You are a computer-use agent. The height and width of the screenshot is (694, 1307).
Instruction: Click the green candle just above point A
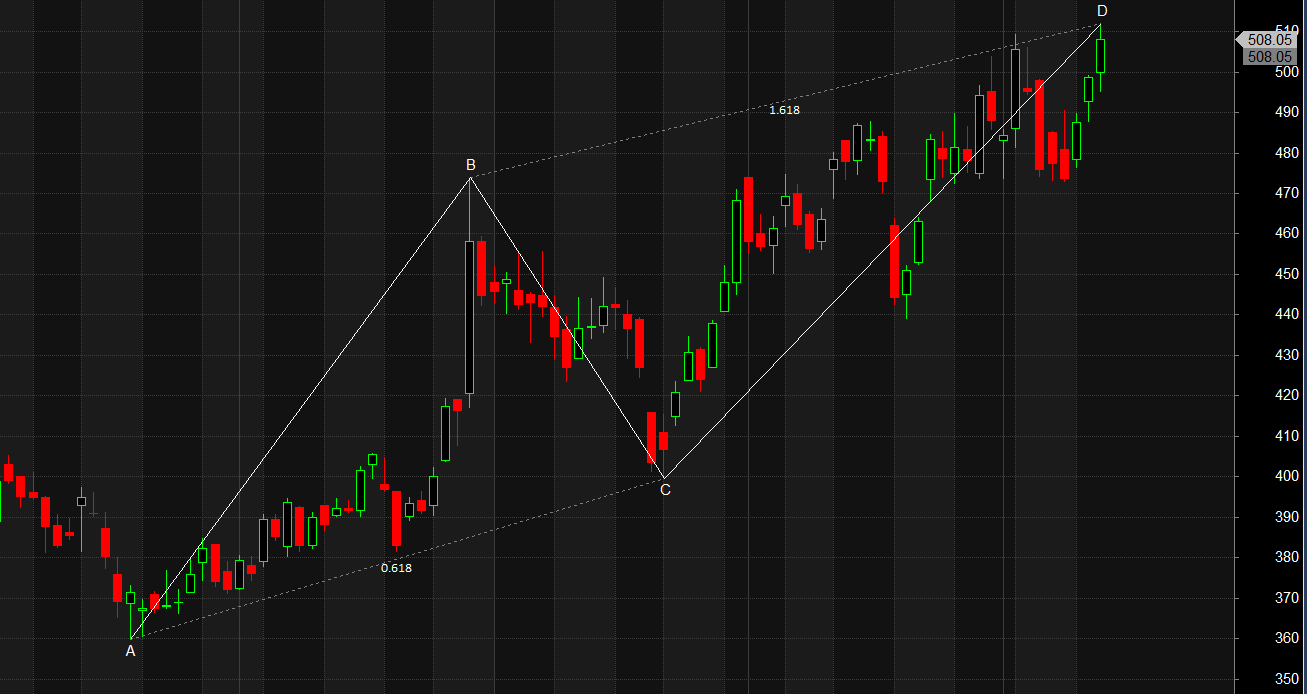click(x=130, y=598)
